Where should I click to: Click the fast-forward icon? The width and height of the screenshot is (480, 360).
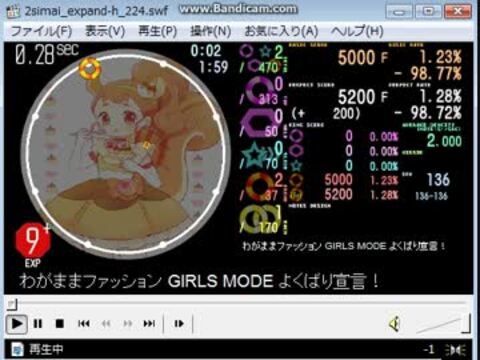(128, 323)
